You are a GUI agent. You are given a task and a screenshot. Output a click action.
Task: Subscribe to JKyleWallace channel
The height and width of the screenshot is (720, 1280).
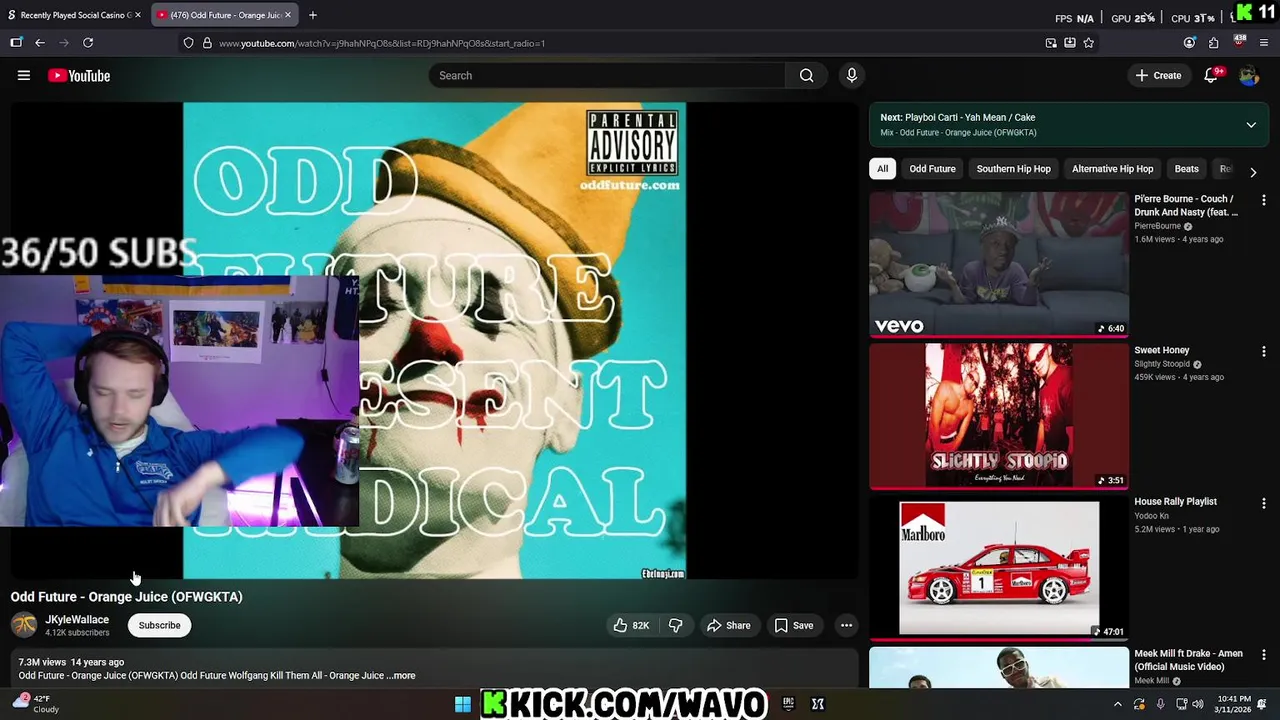pyautogui.click(x=159, y=626)
